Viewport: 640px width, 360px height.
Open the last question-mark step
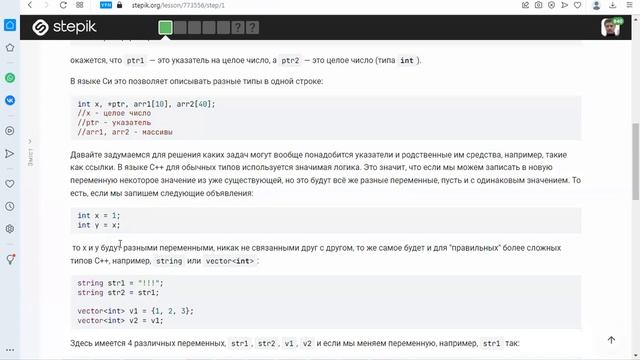point(252,28)
